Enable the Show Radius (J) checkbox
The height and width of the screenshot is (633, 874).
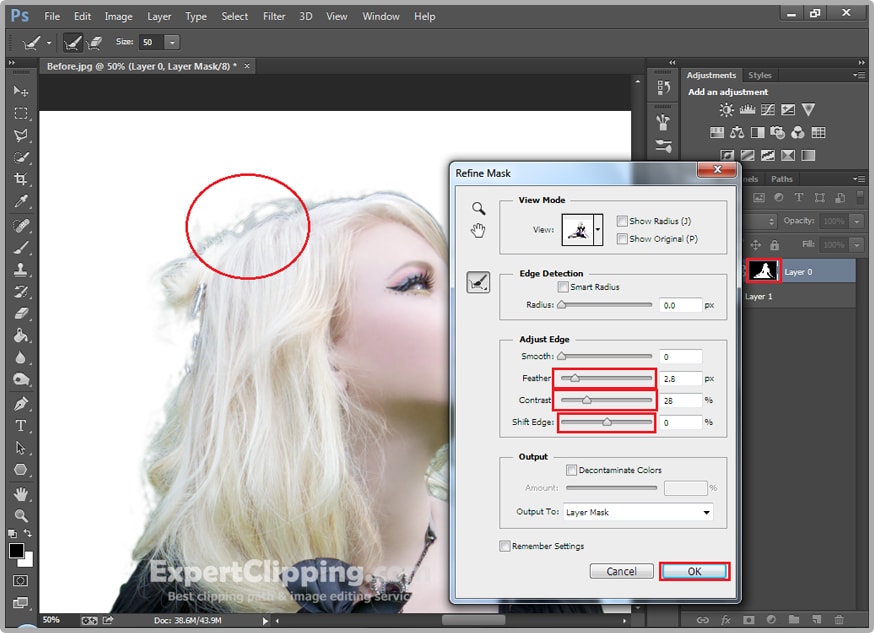coord(622,221)
